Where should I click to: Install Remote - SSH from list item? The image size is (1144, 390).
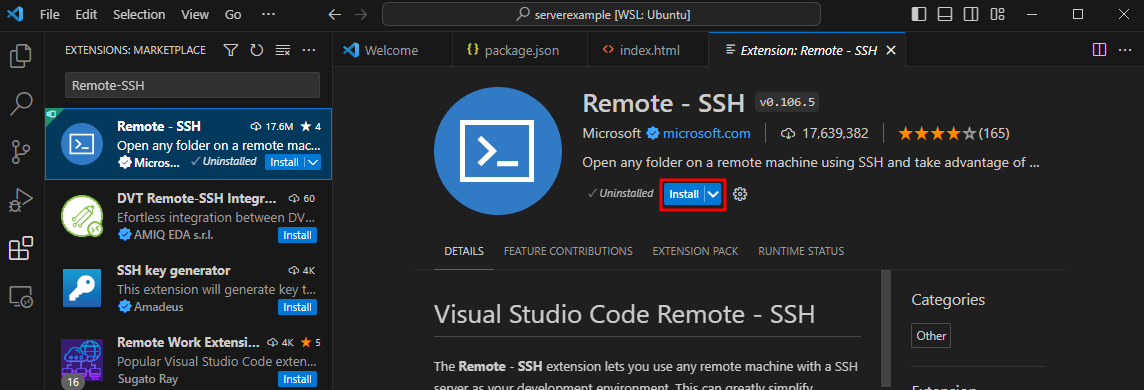click(x=285, y=162)
